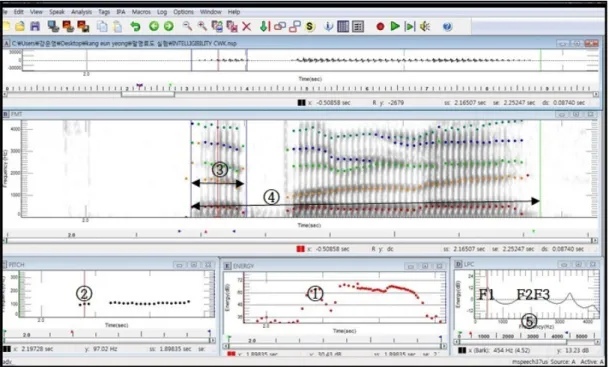The image size is (609, 367).
Task: Save with the floppy disk toolbar icon
Action: (x=35, y=26)
